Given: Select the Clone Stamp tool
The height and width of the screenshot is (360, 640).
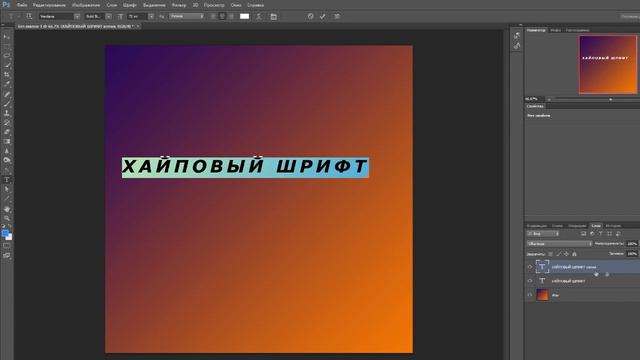Looking at the screenshot, I should coord(7,113).
